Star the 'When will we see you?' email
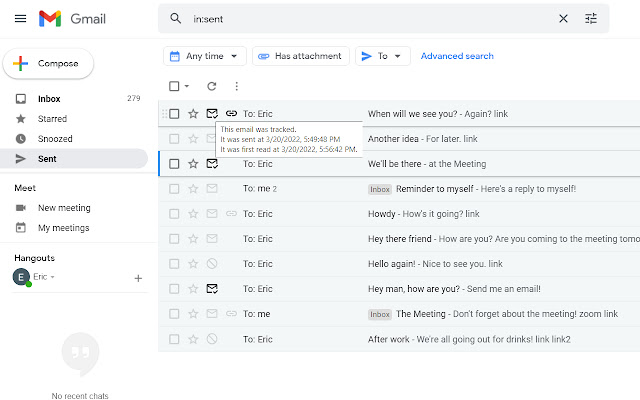The width and height of the screenshot is (640, 400). pyautogui.click(x=193, y=113)
